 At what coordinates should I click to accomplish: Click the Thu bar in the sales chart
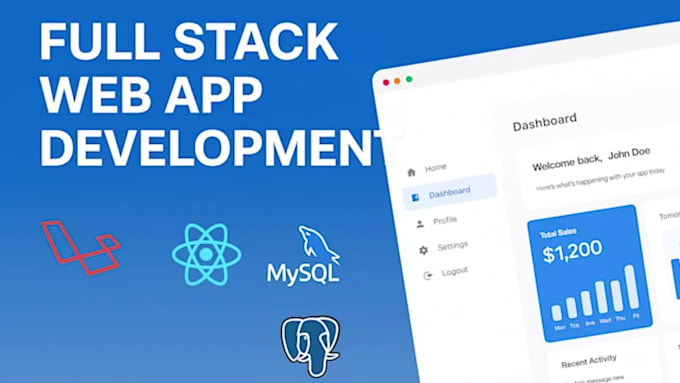tap(617, 296)
